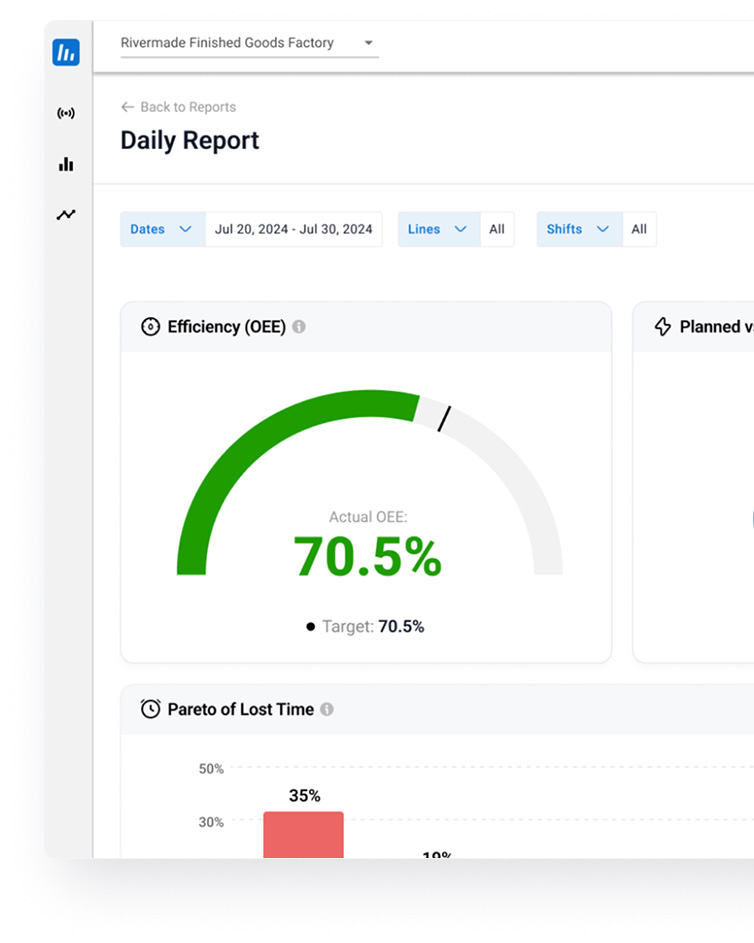754x943 pixels.
Task: Expand the factory dropdown arrow
Action: point(369,43)
